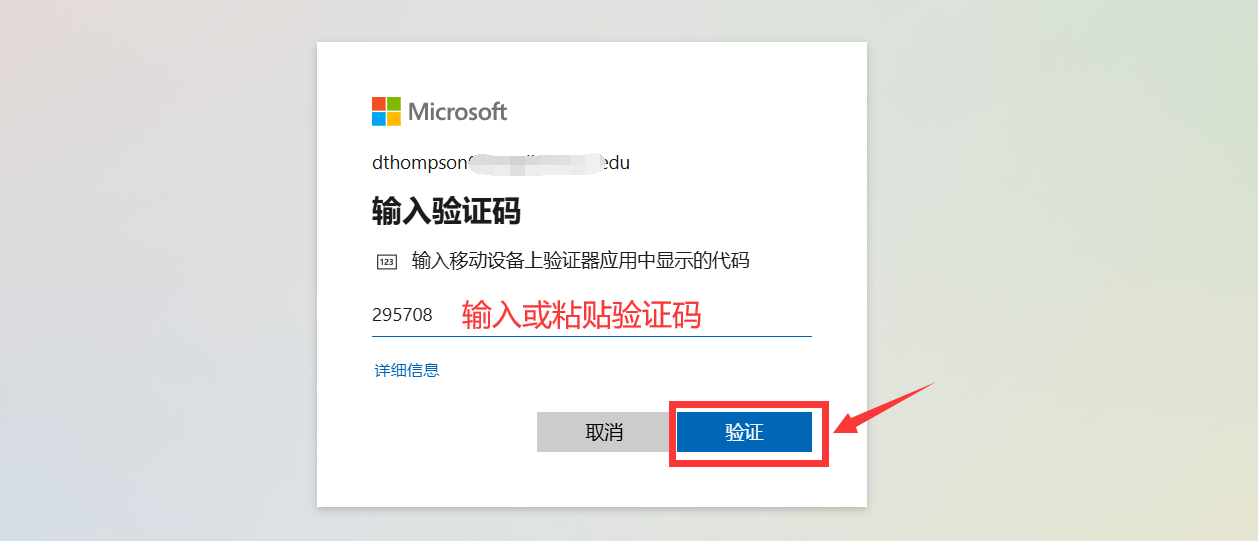Click the instruction text about the authenticator app
The width and height of the screenshot is (1258, 541).
click(581, 261)
